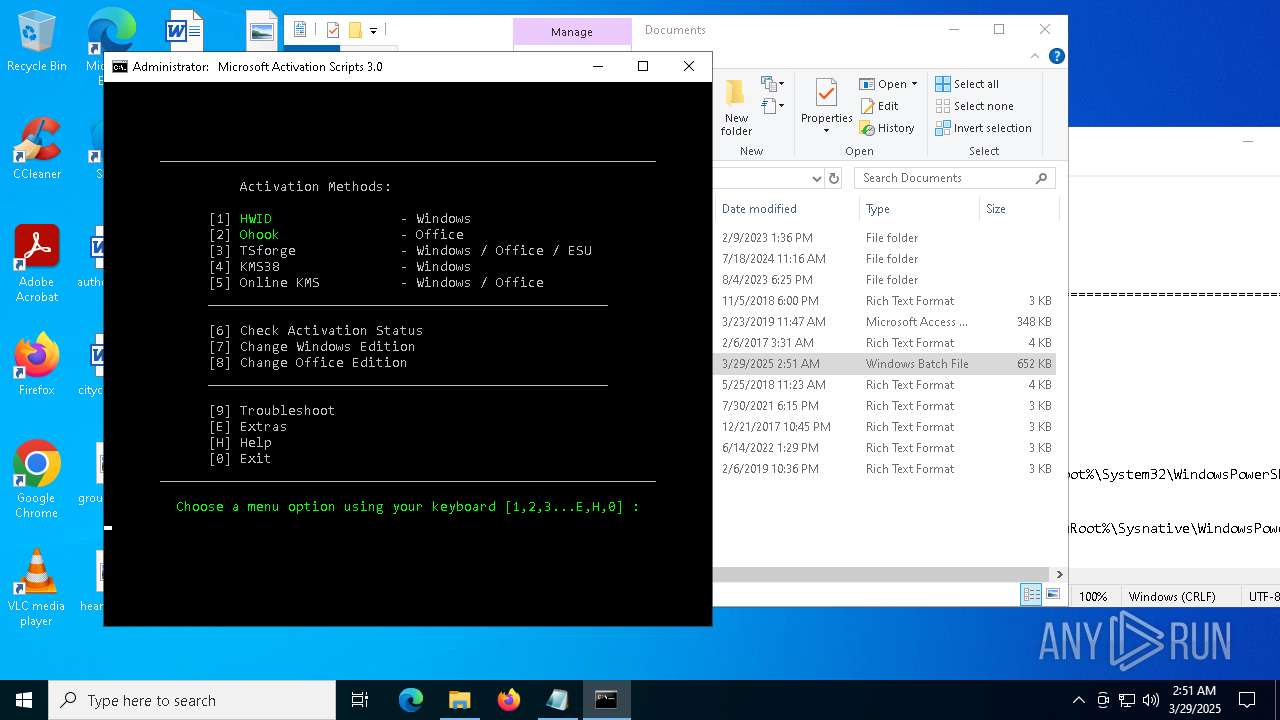Click the network icon in system tray
The height and width of the screenshot is (720, 1280).
click(x=1127, y=700)
